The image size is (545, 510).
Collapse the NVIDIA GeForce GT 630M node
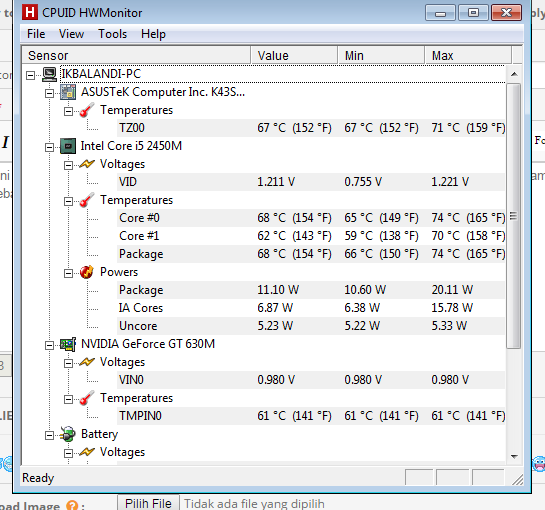(x=50, y=345)
